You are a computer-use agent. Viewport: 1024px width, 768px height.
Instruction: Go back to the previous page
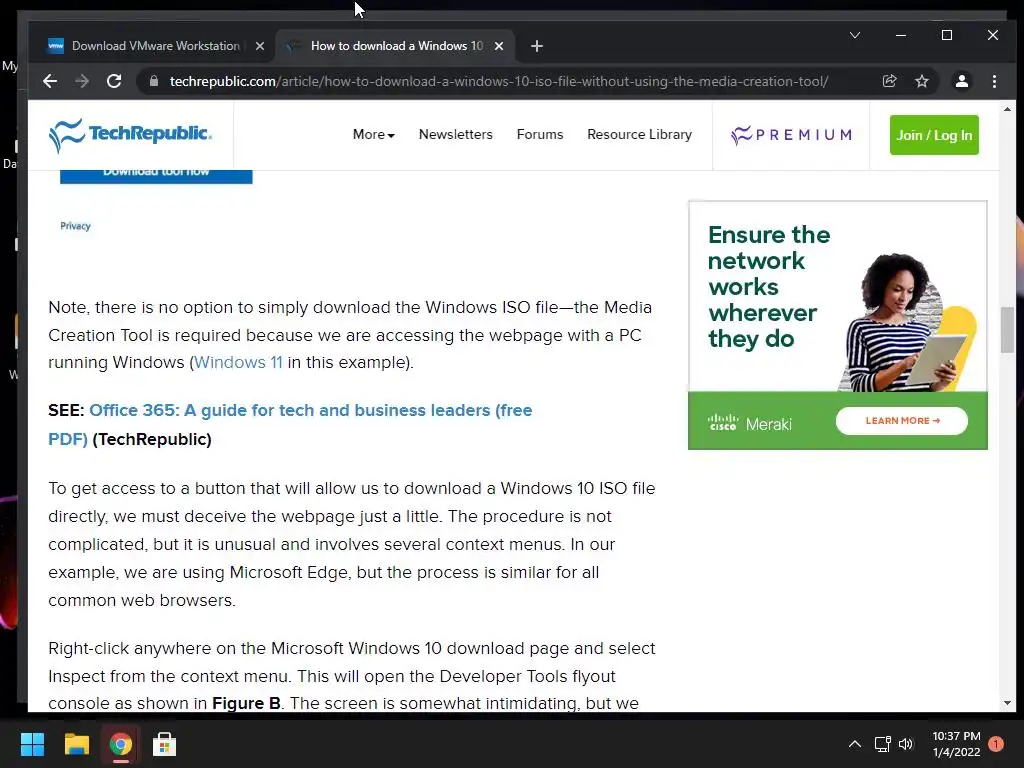coord(50,81)
